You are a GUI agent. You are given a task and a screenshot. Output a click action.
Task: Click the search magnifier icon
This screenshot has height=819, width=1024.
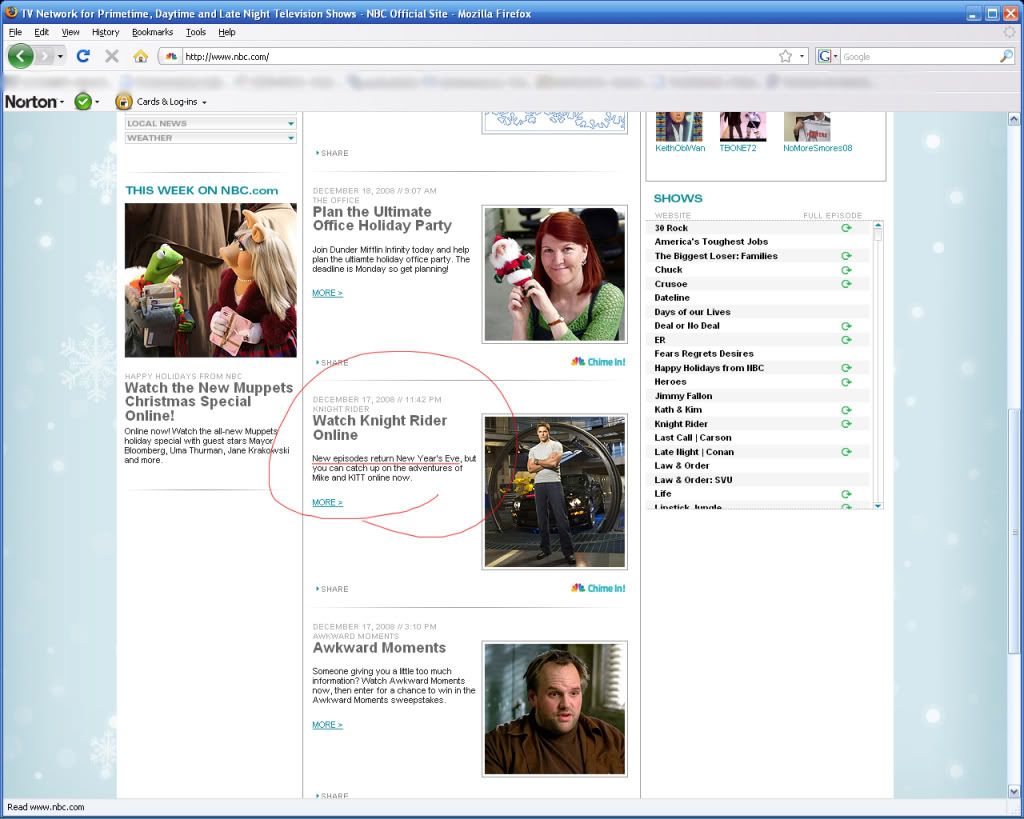click(x=1006, y=56)
